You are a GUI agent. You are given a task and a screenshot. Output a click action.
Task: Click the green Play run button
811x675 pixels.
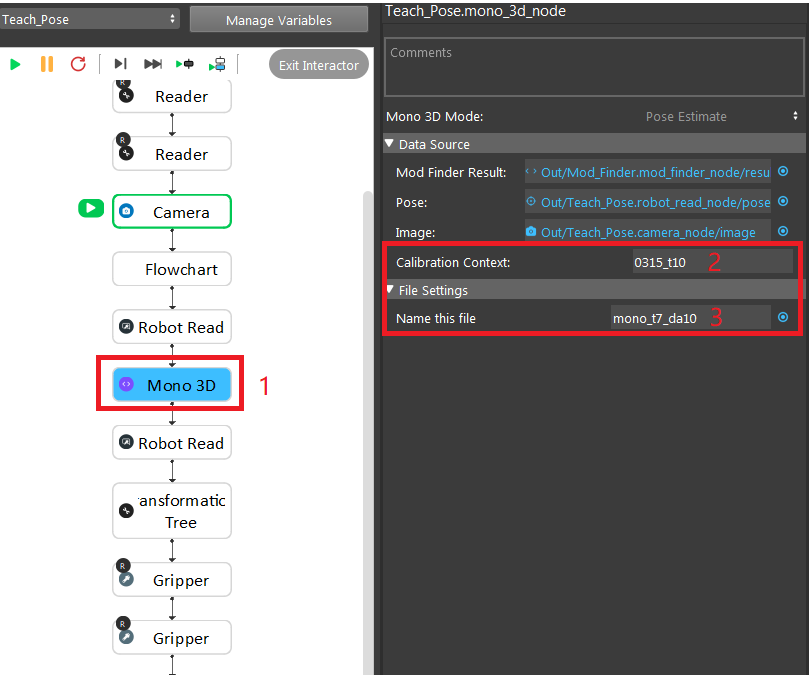(x=15, y=64)
